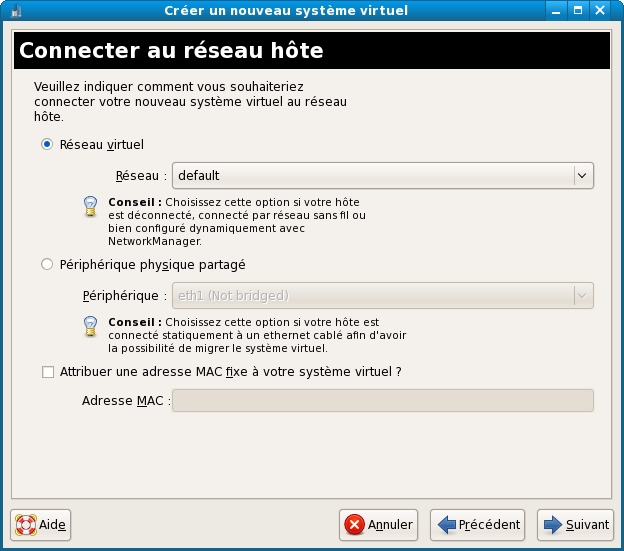Open the Réseau dropdown showing default
This screenshot has width=624, height=551.
click(x=383, y=175)
